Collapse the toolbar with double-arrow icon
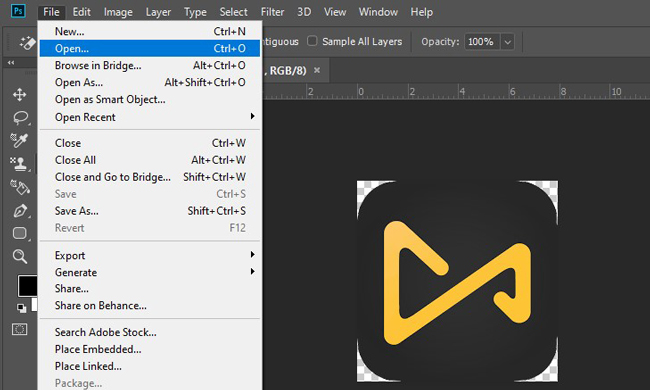 click(11, 63)
